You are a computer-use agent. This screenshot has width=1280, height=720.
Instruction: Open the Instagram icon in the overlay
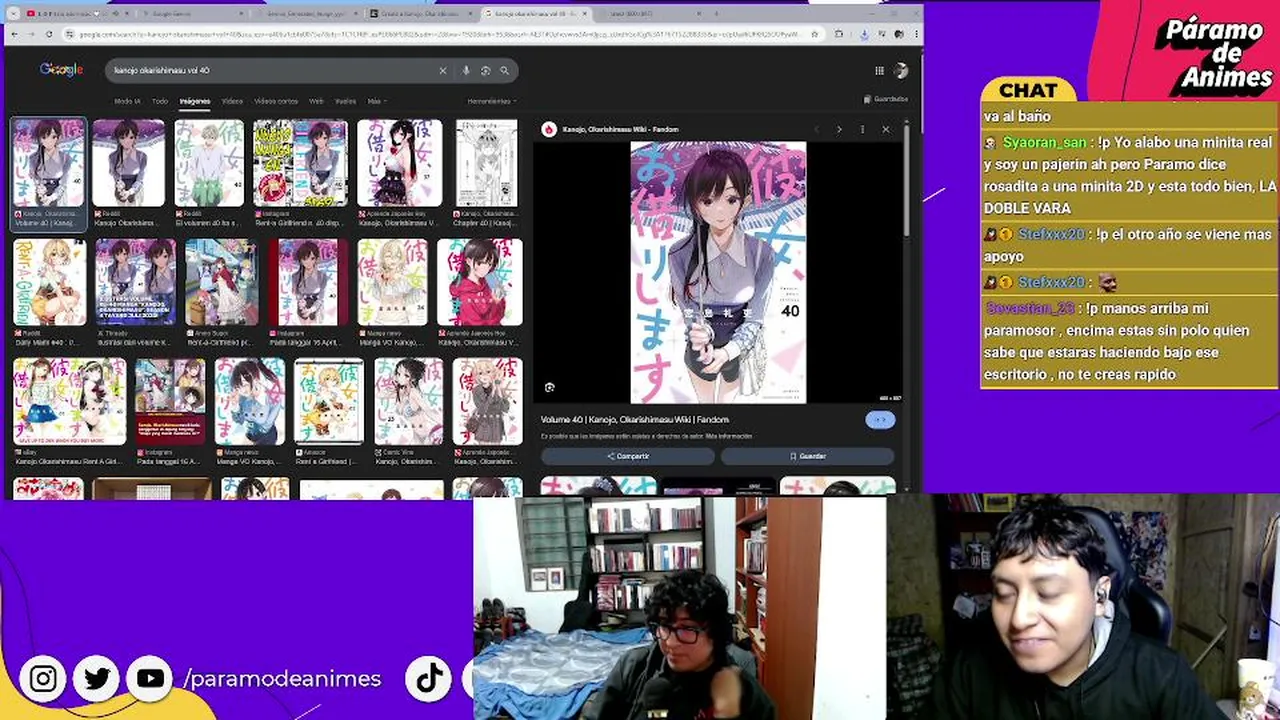43,679
